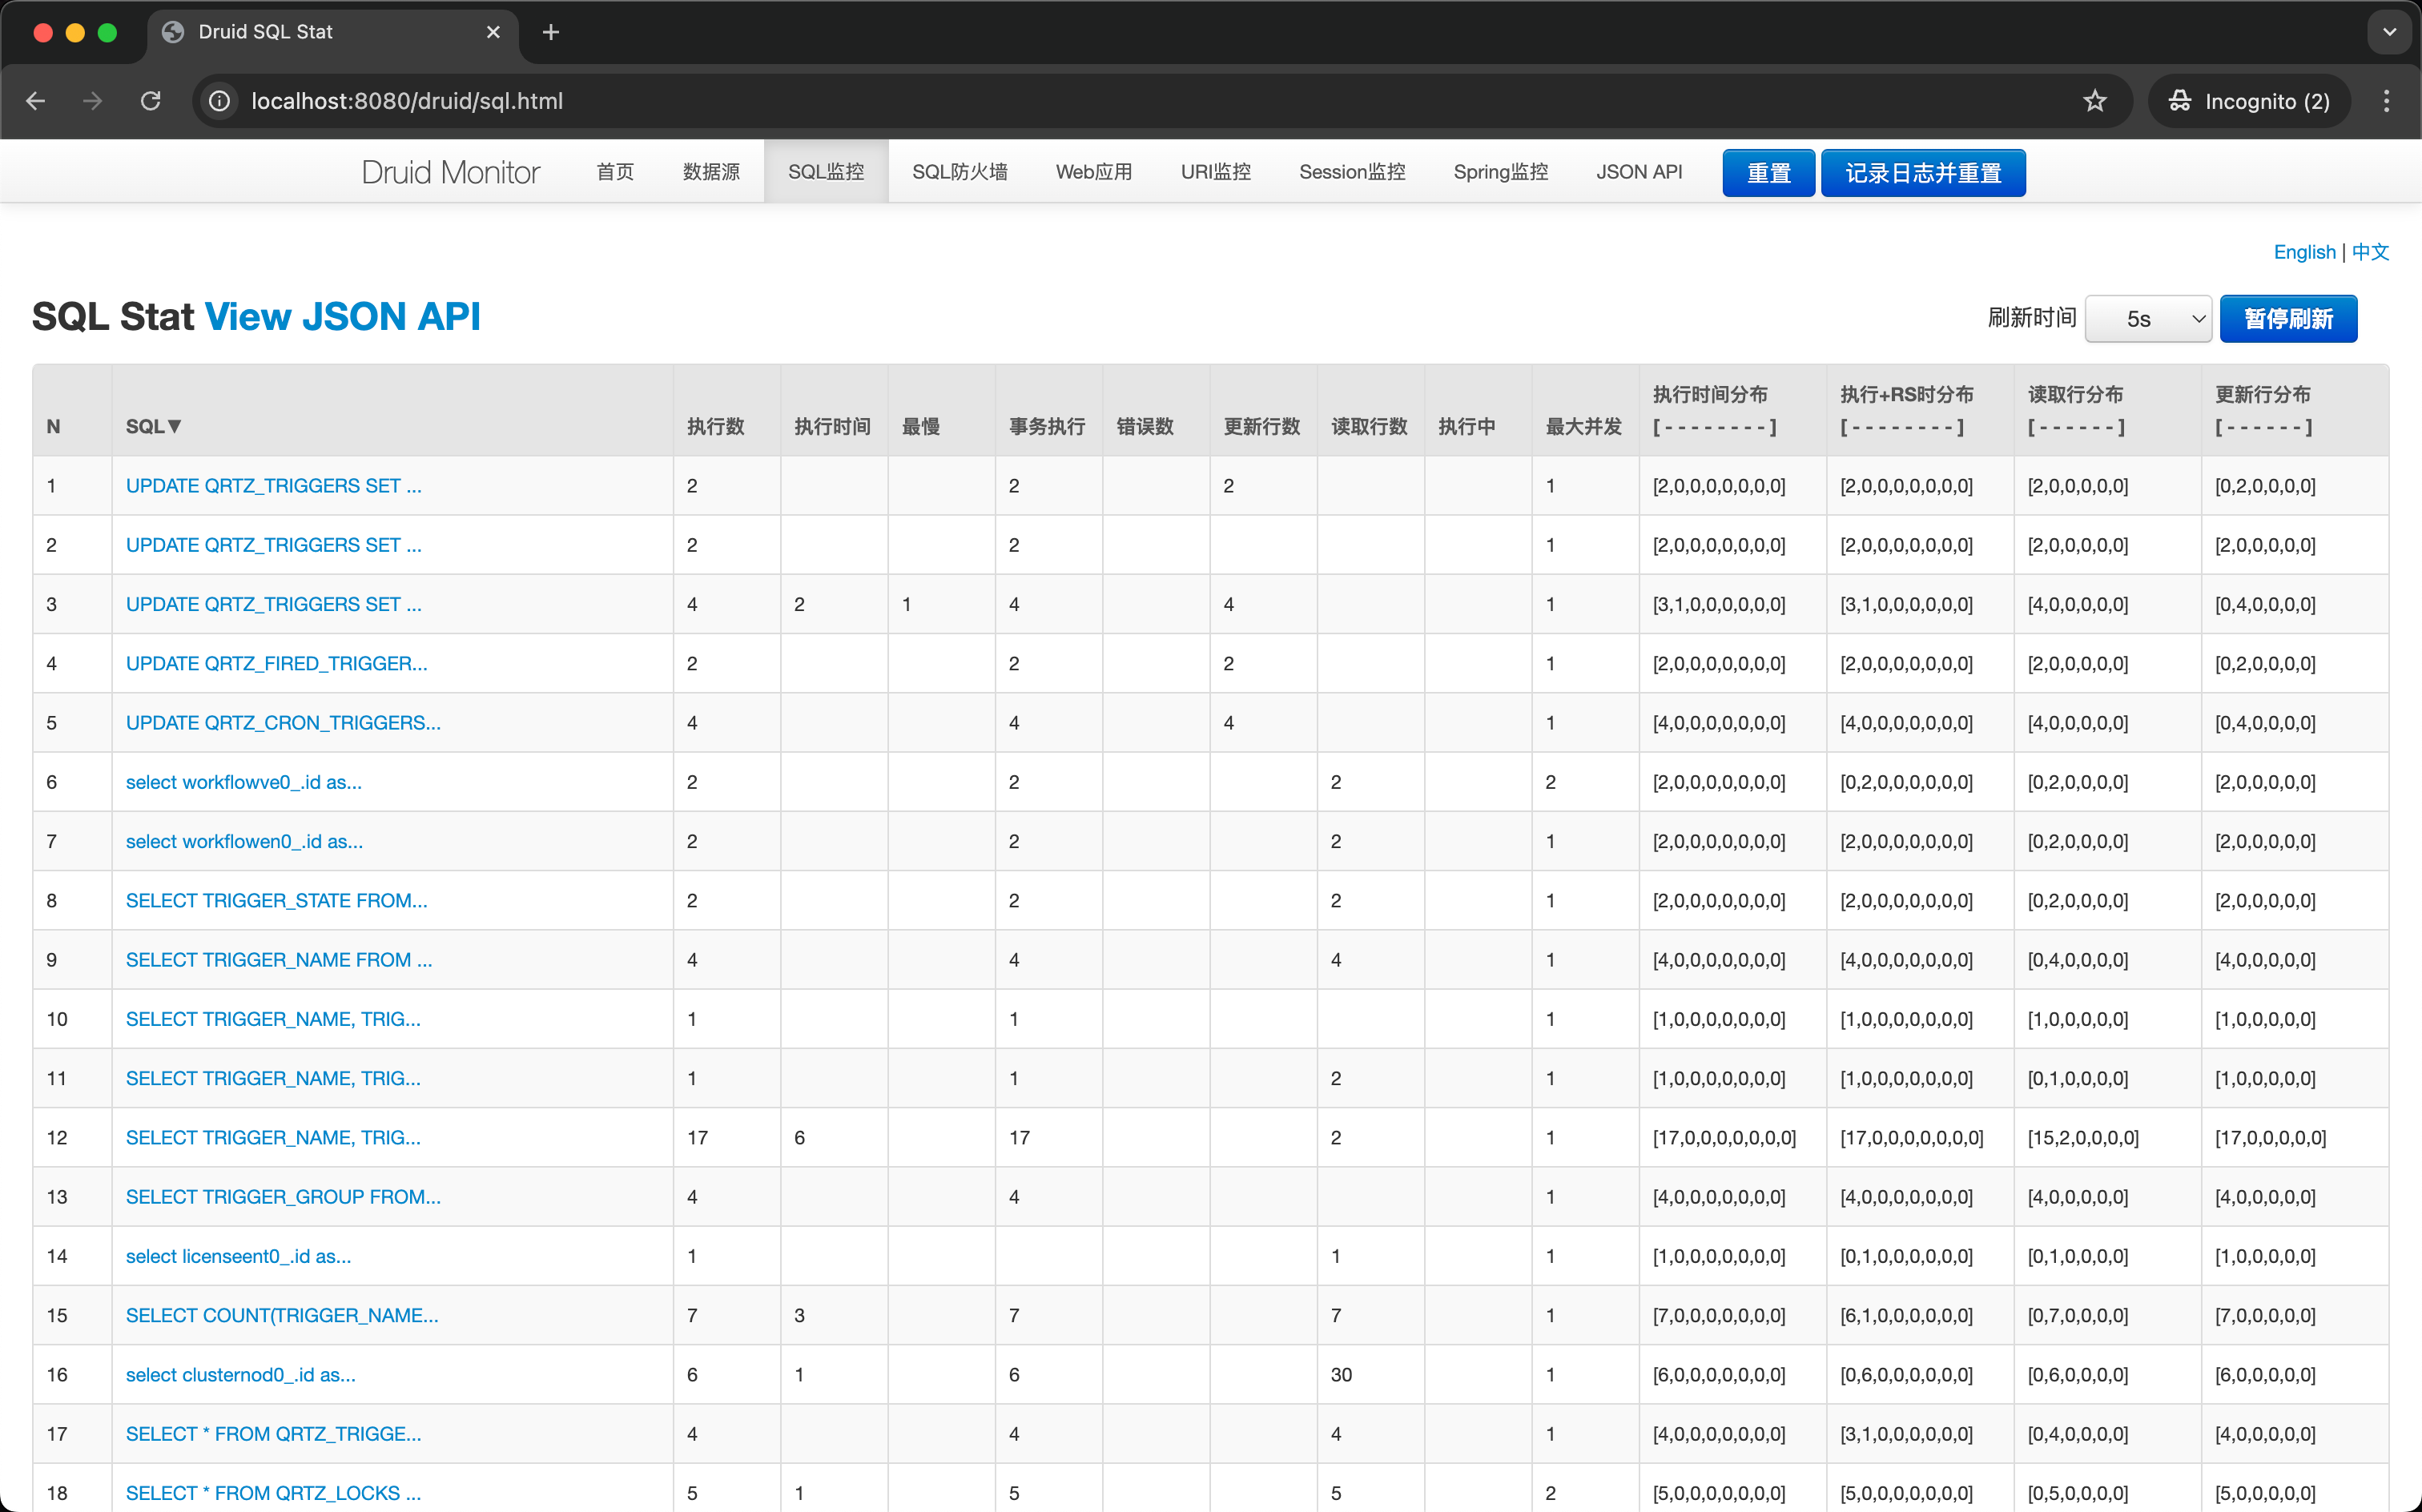Open UPDATE QRTZ_CRON_TRIGGERS... SQL link

pyautogui.click(x=283, y=723)
